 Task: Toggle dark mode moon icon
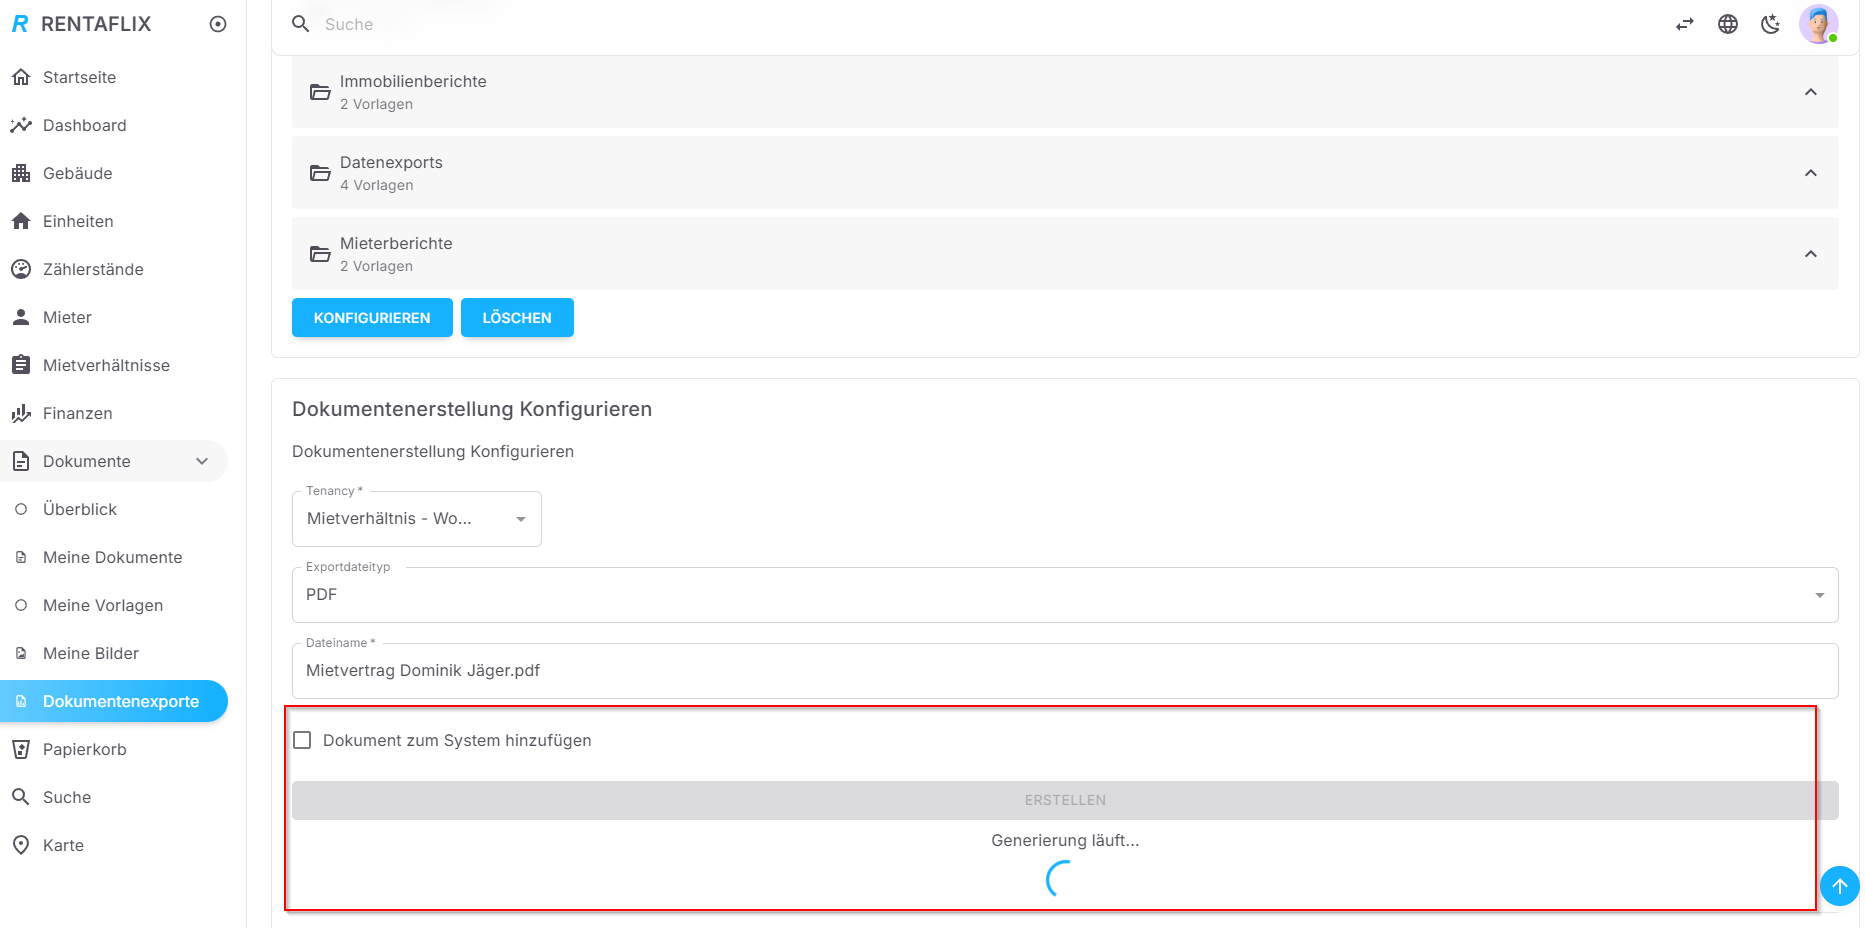coord(1770,24)
